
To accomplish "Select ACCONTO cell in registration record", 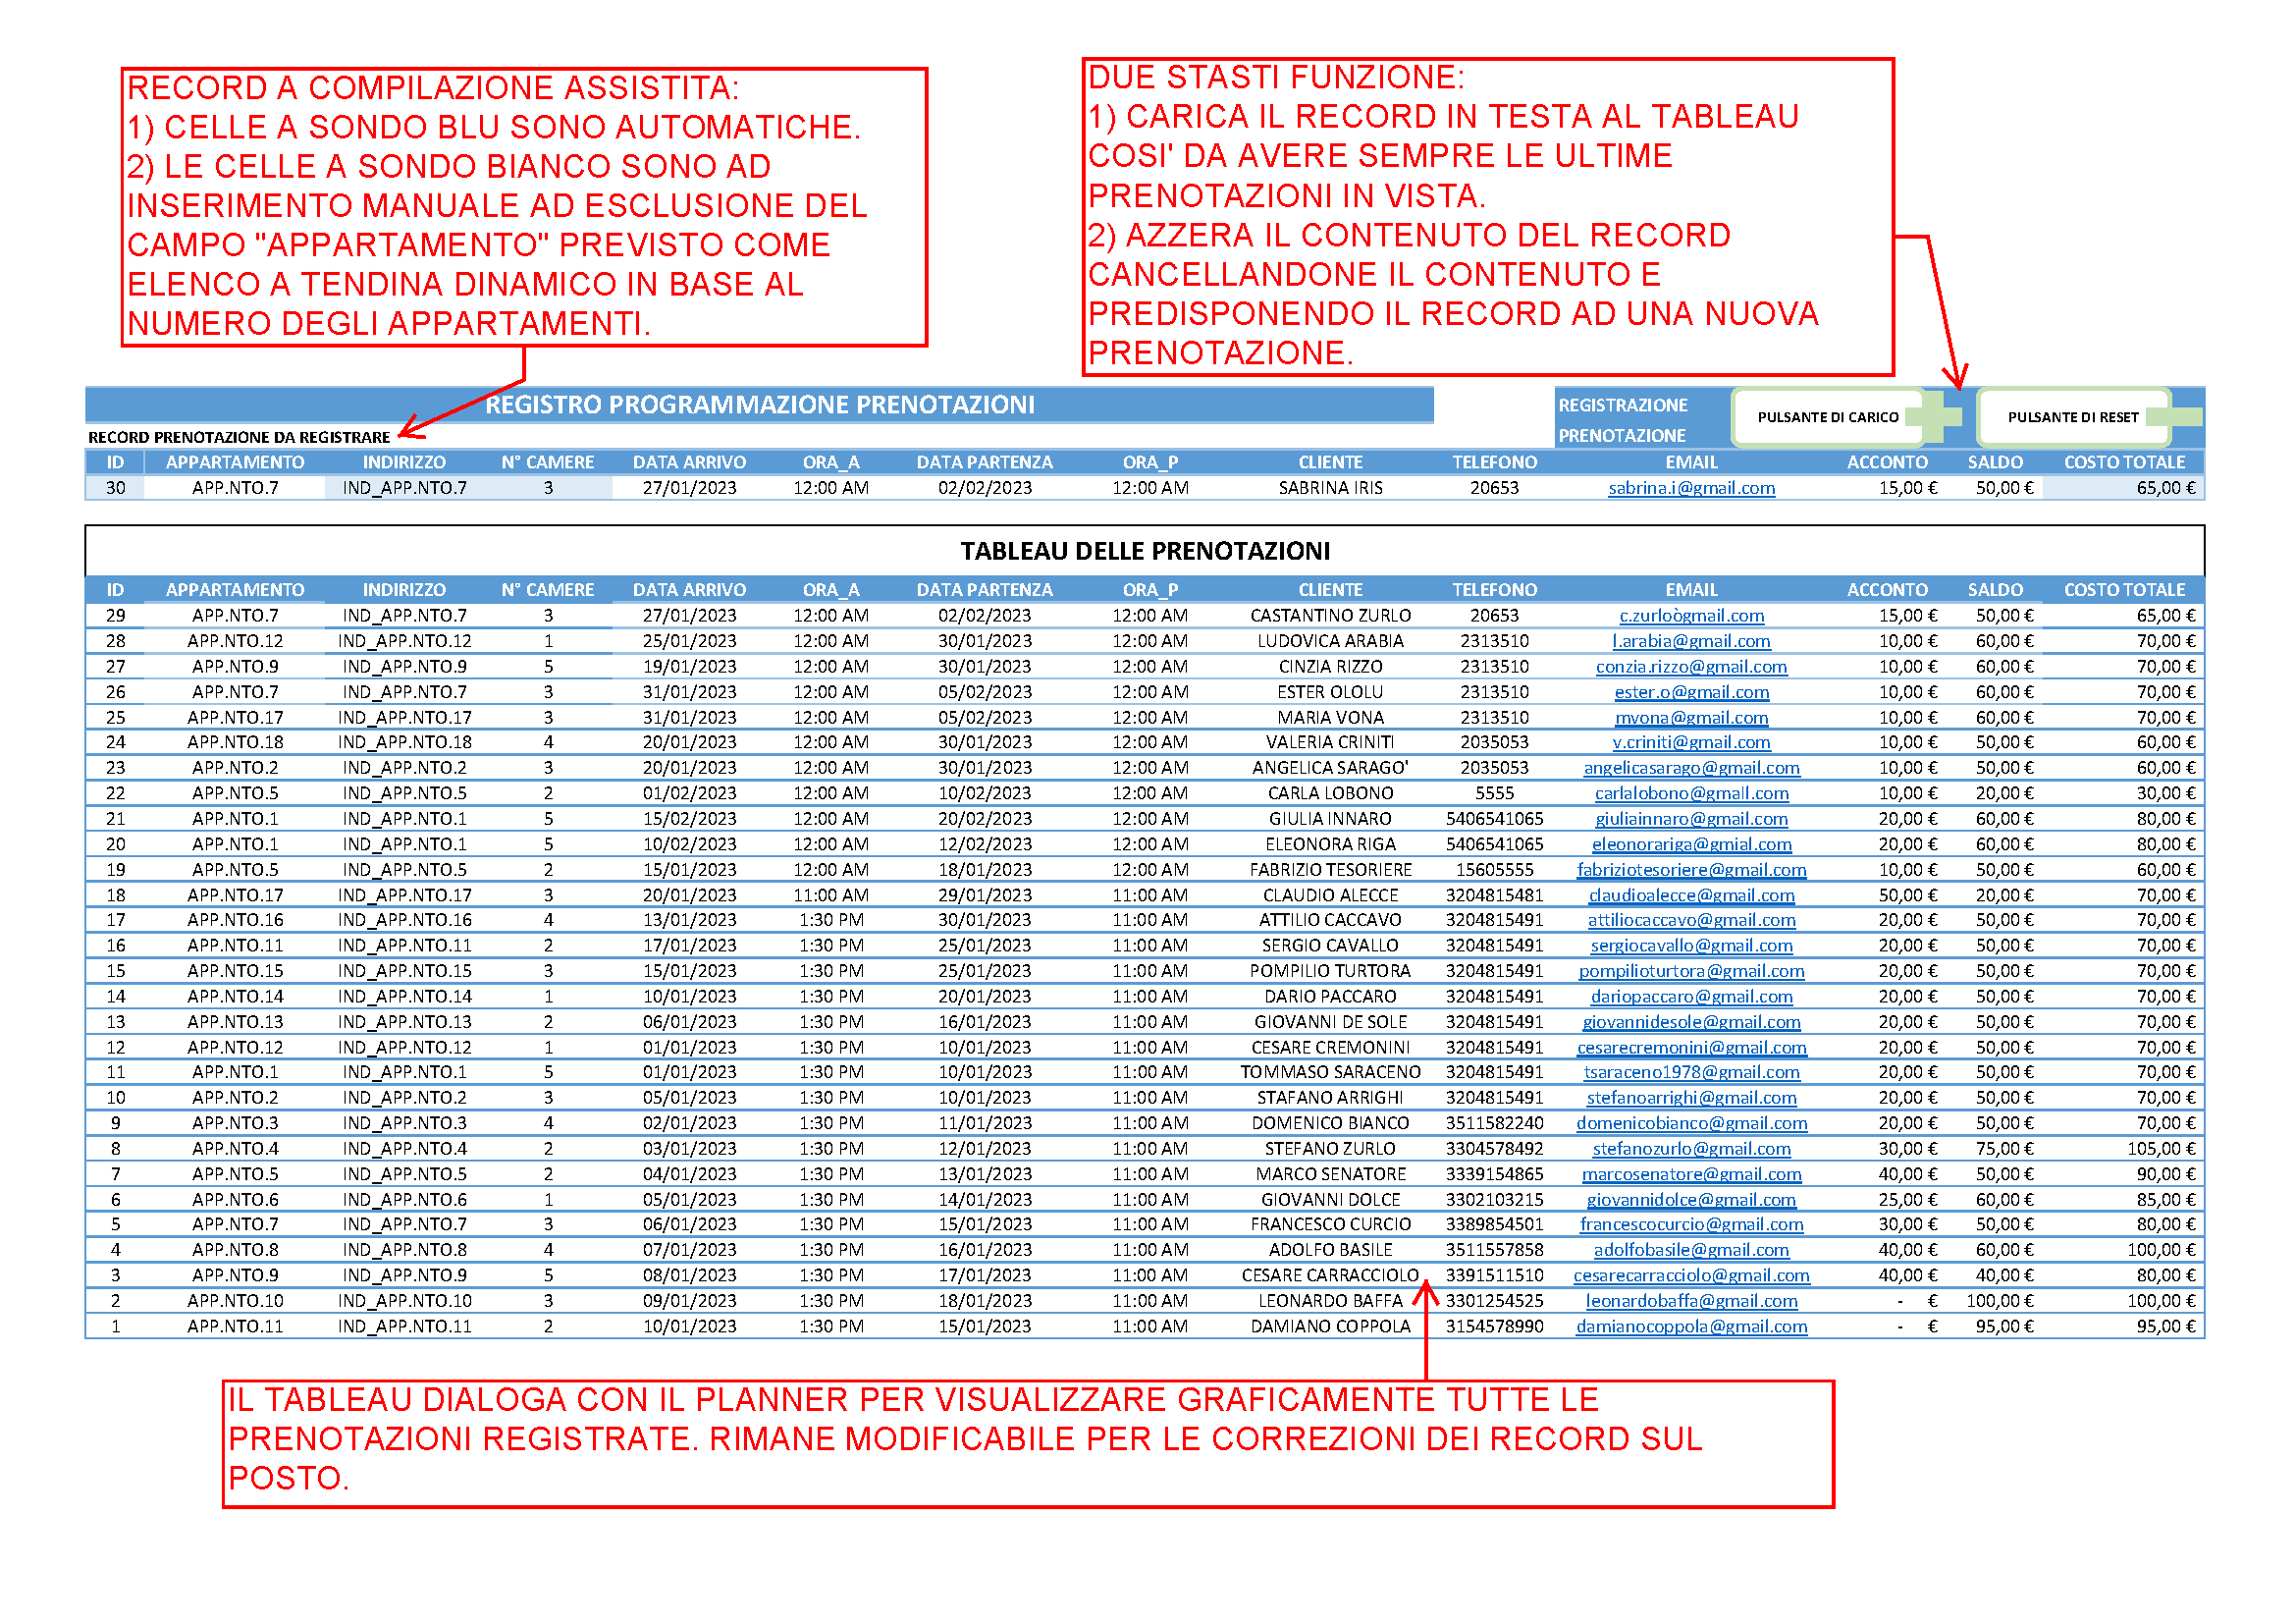I will [x=1890, y=488].
